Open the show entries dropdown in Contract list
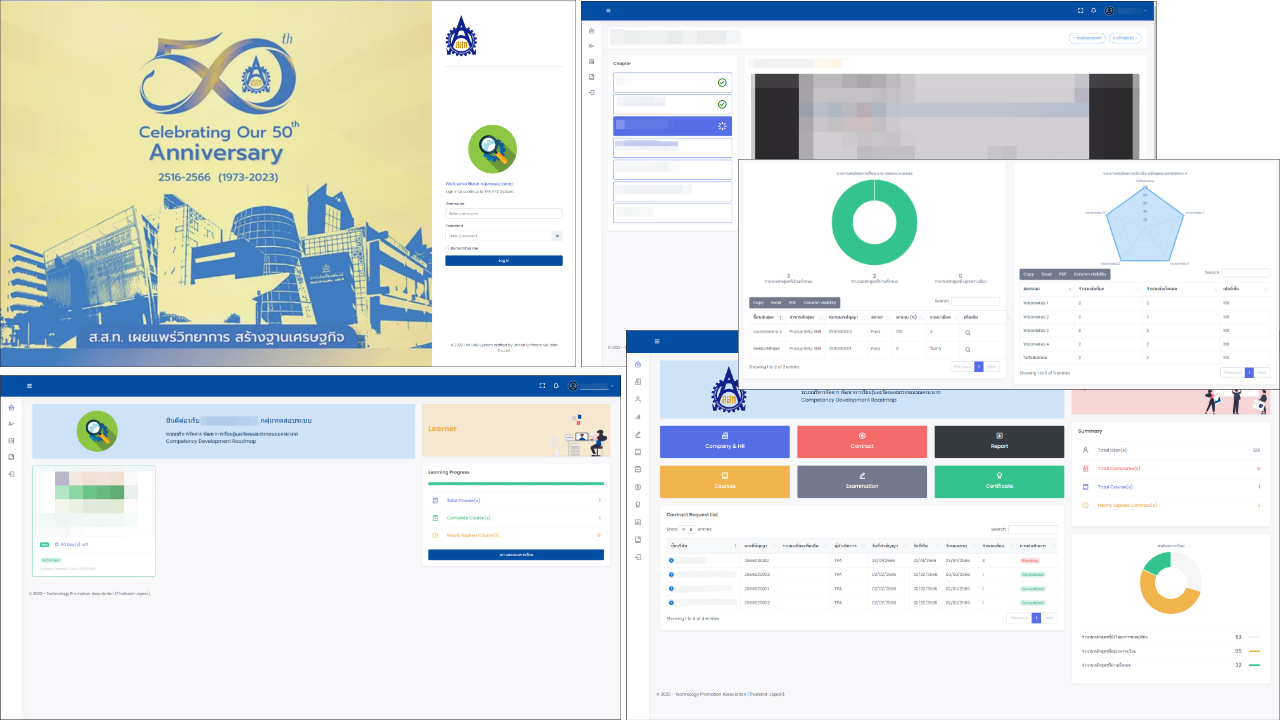The width and height of the screenshot is (1280, 720). coord(688,529)
